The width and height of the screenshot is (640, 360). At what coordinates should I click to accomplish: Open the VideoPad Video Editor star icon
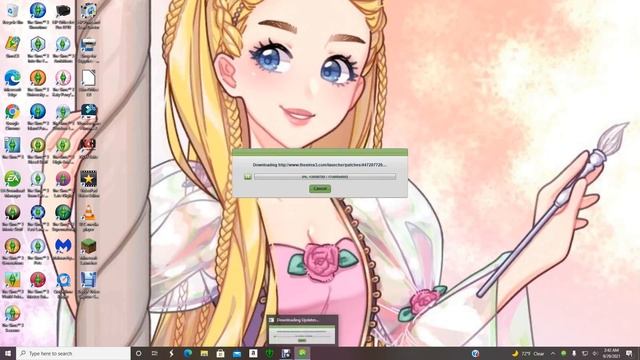89,184
